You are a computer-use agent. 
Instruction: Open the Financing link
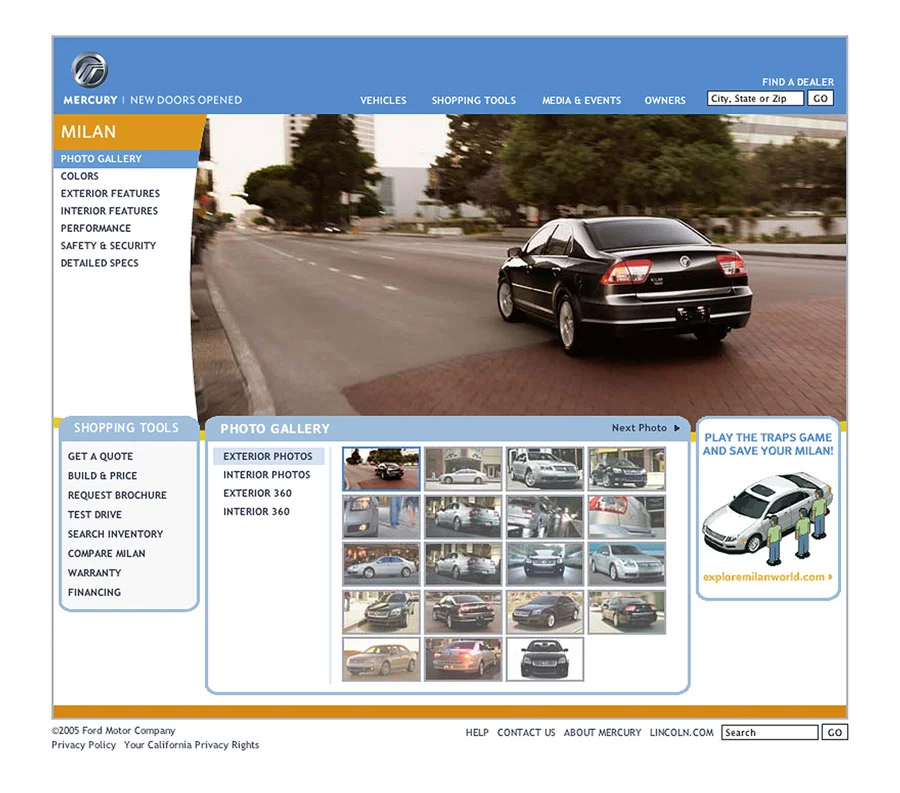click(x=94, y=592)
